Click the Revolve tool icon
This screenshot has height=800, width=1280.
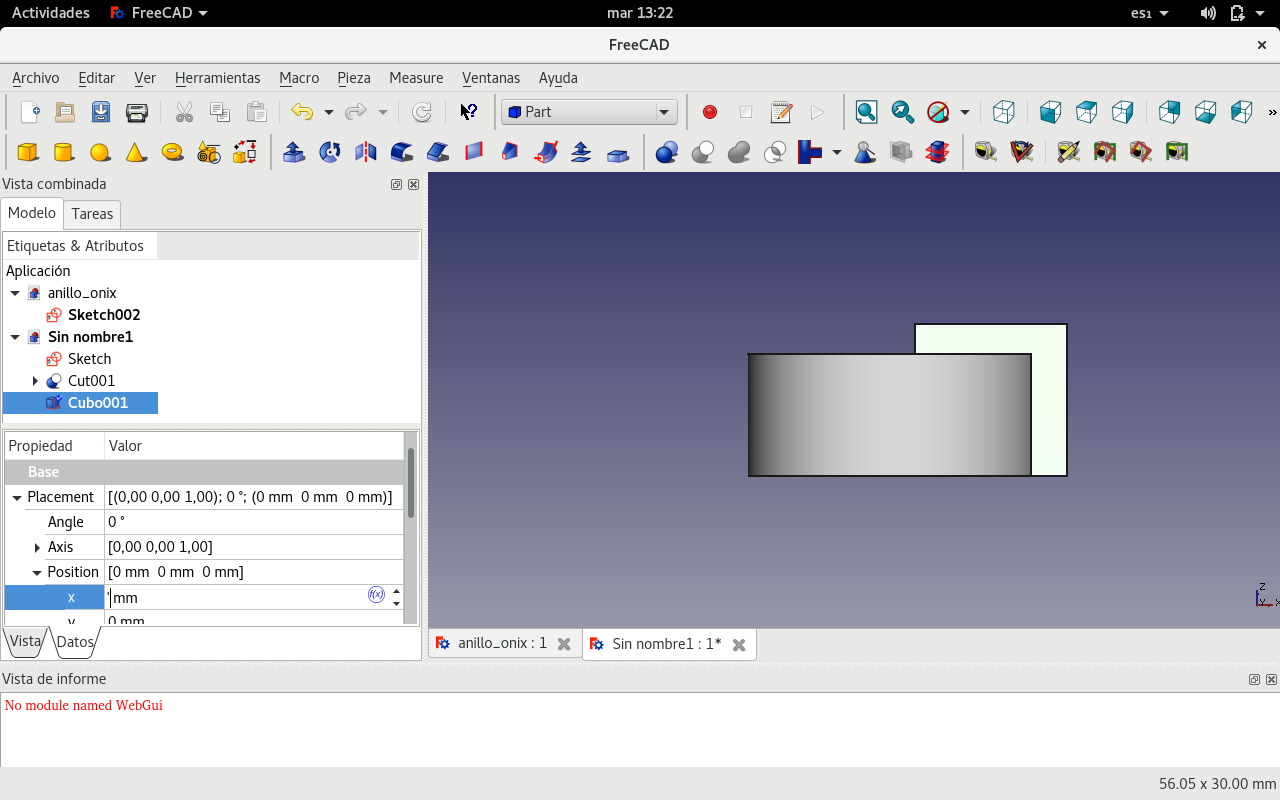[330, 152]
